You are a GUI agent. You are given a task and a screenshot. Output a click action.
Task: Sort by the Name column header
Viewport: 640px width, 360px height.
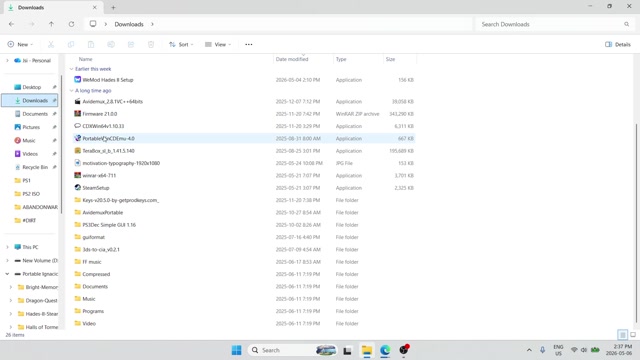86,59
